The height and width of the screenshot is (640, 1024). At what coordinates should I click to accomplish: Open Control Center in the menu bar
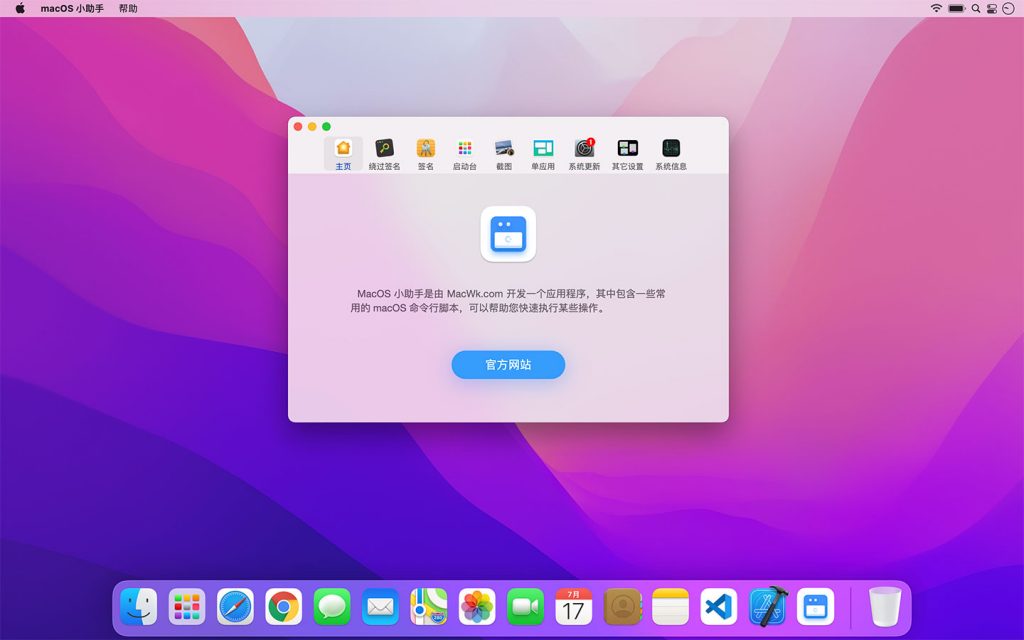coord(991,8)
